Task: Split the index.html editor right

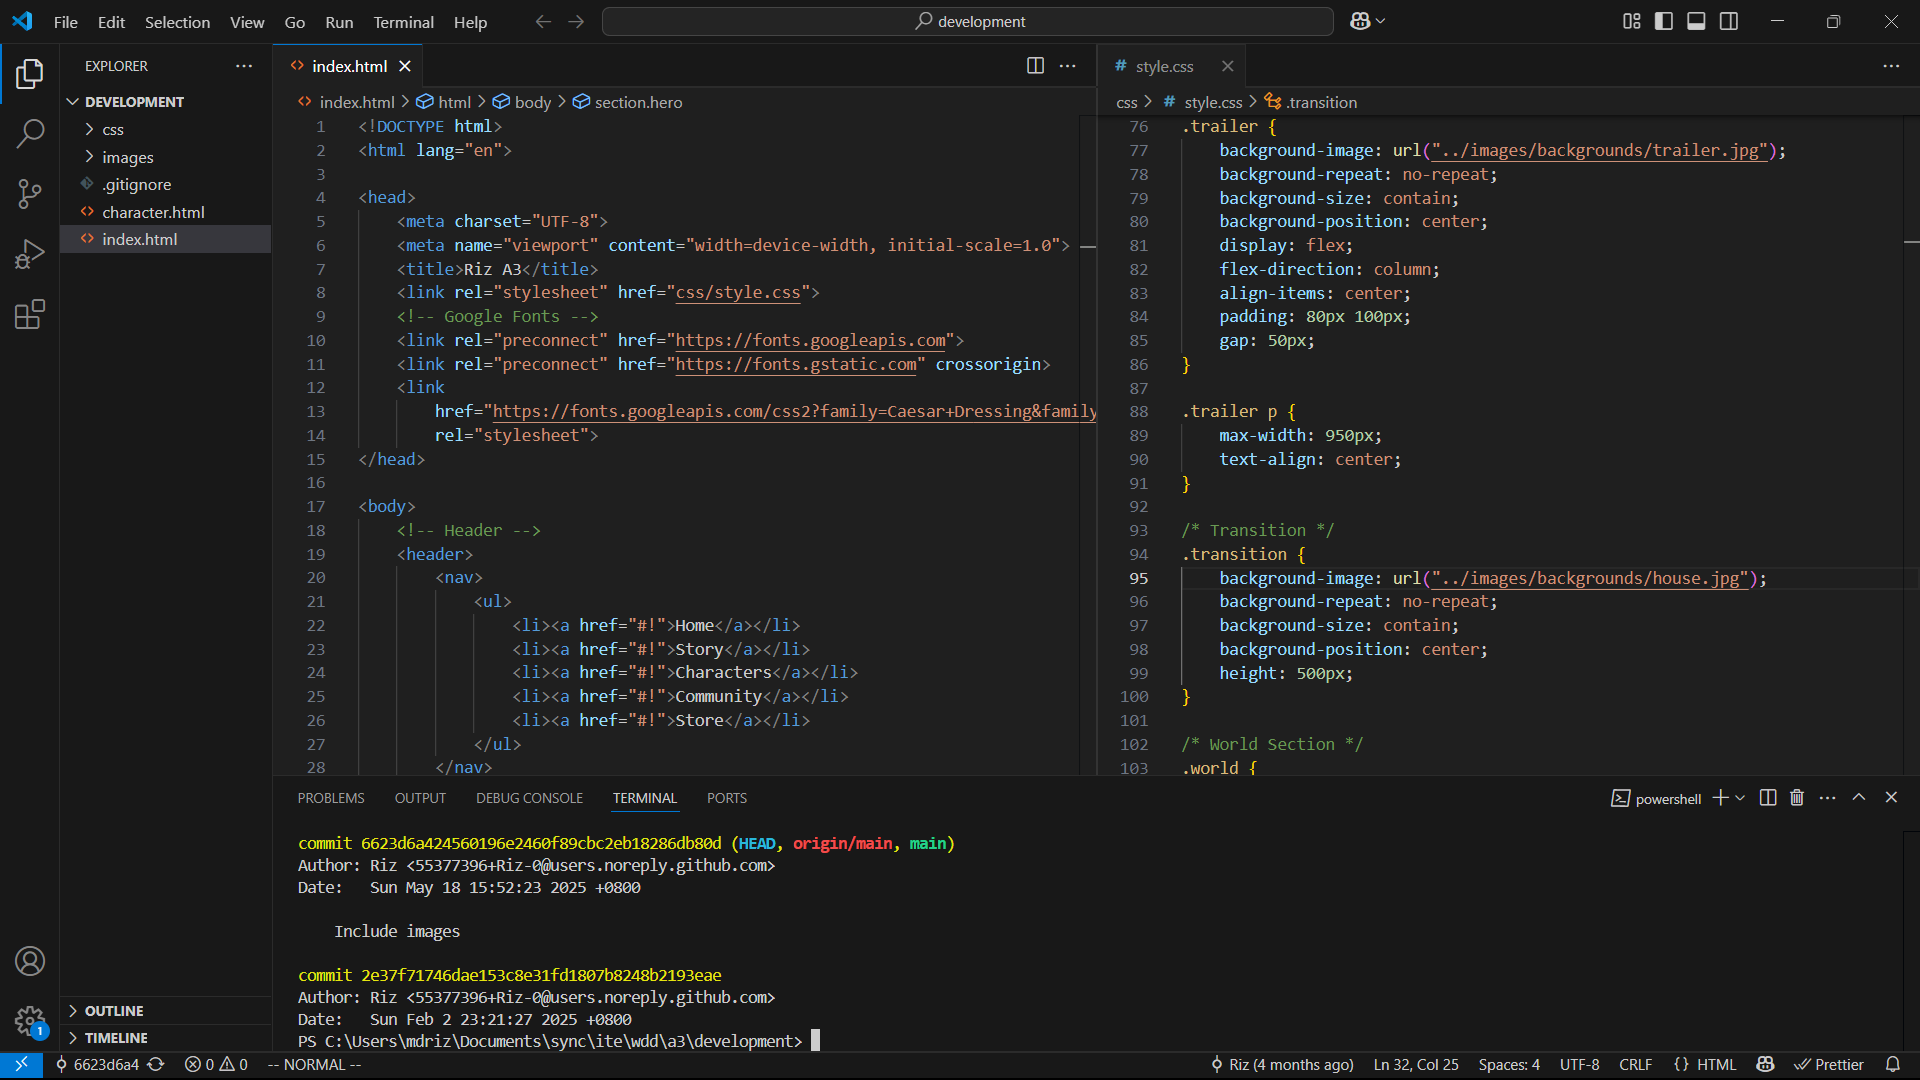Action: [x=1035, y=66]
